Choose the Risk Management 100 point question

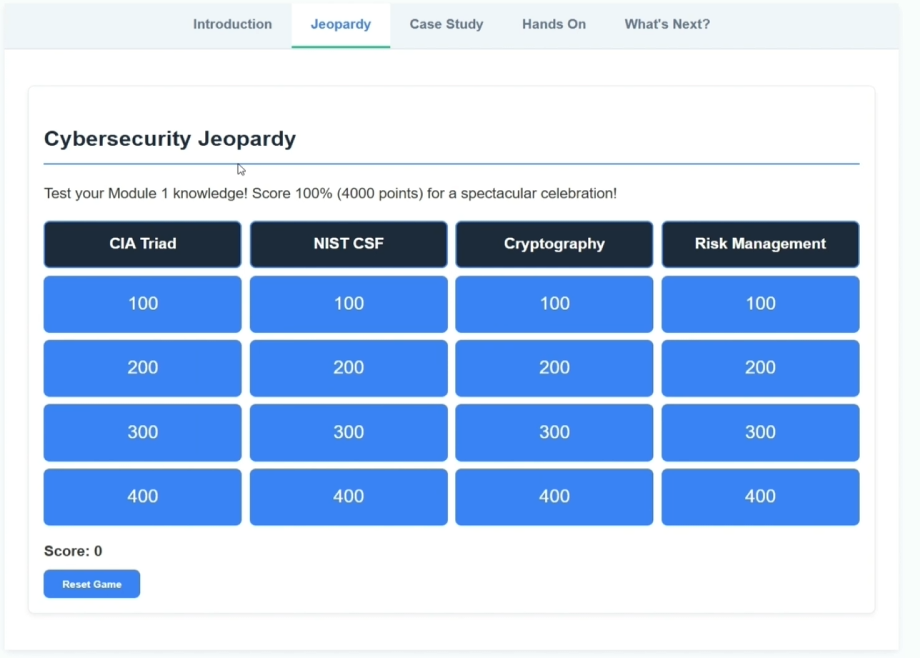click(x=760, y=304)
